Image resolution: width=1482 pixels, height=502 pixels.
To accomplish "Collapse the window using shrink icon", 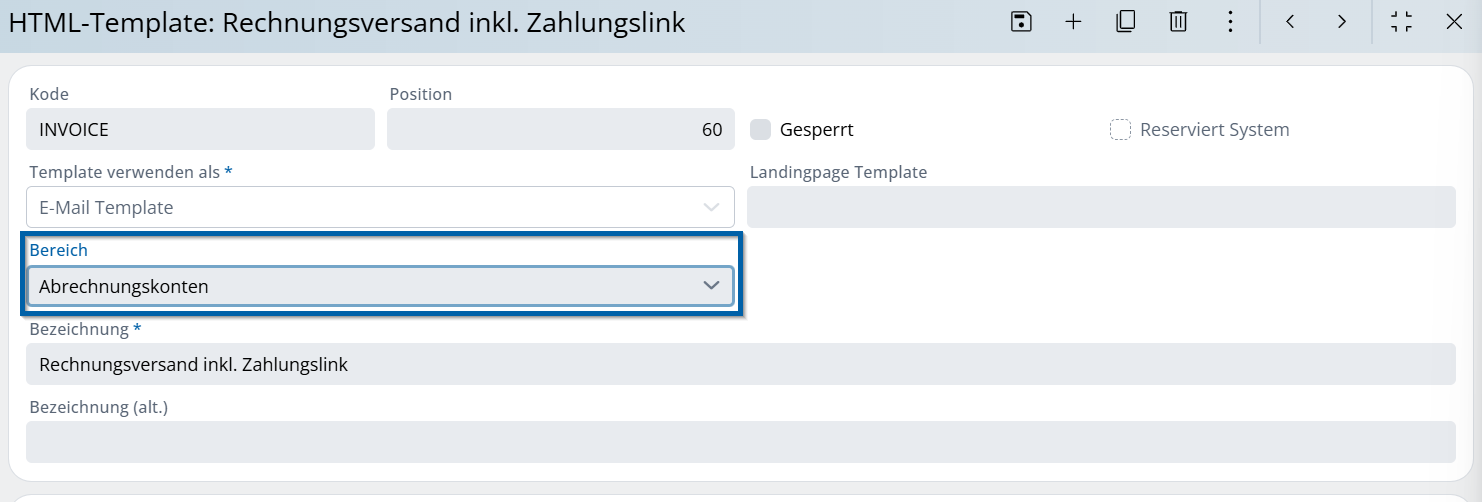I will coord(1402,22).
